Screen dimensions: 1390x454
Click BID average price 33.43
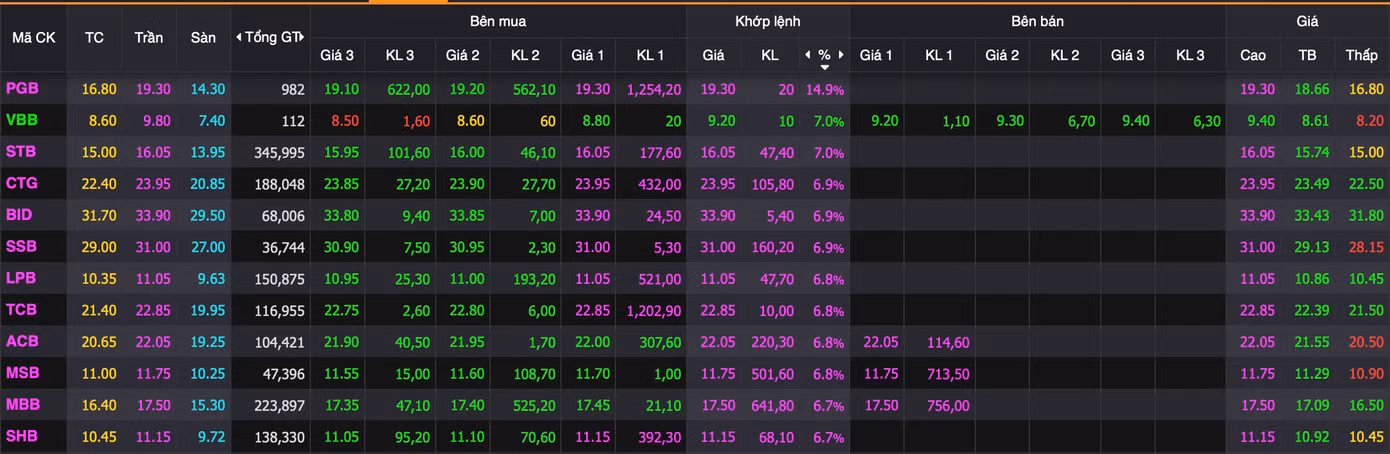tap(1313, 216)
